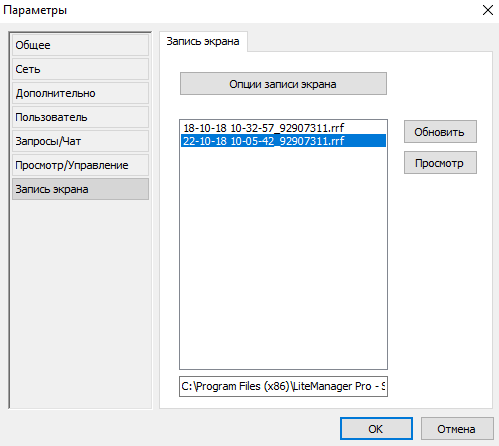This screenshot has height=446, width=499.
Task: Focus the C:\Program Files path field
Action: 283,386
